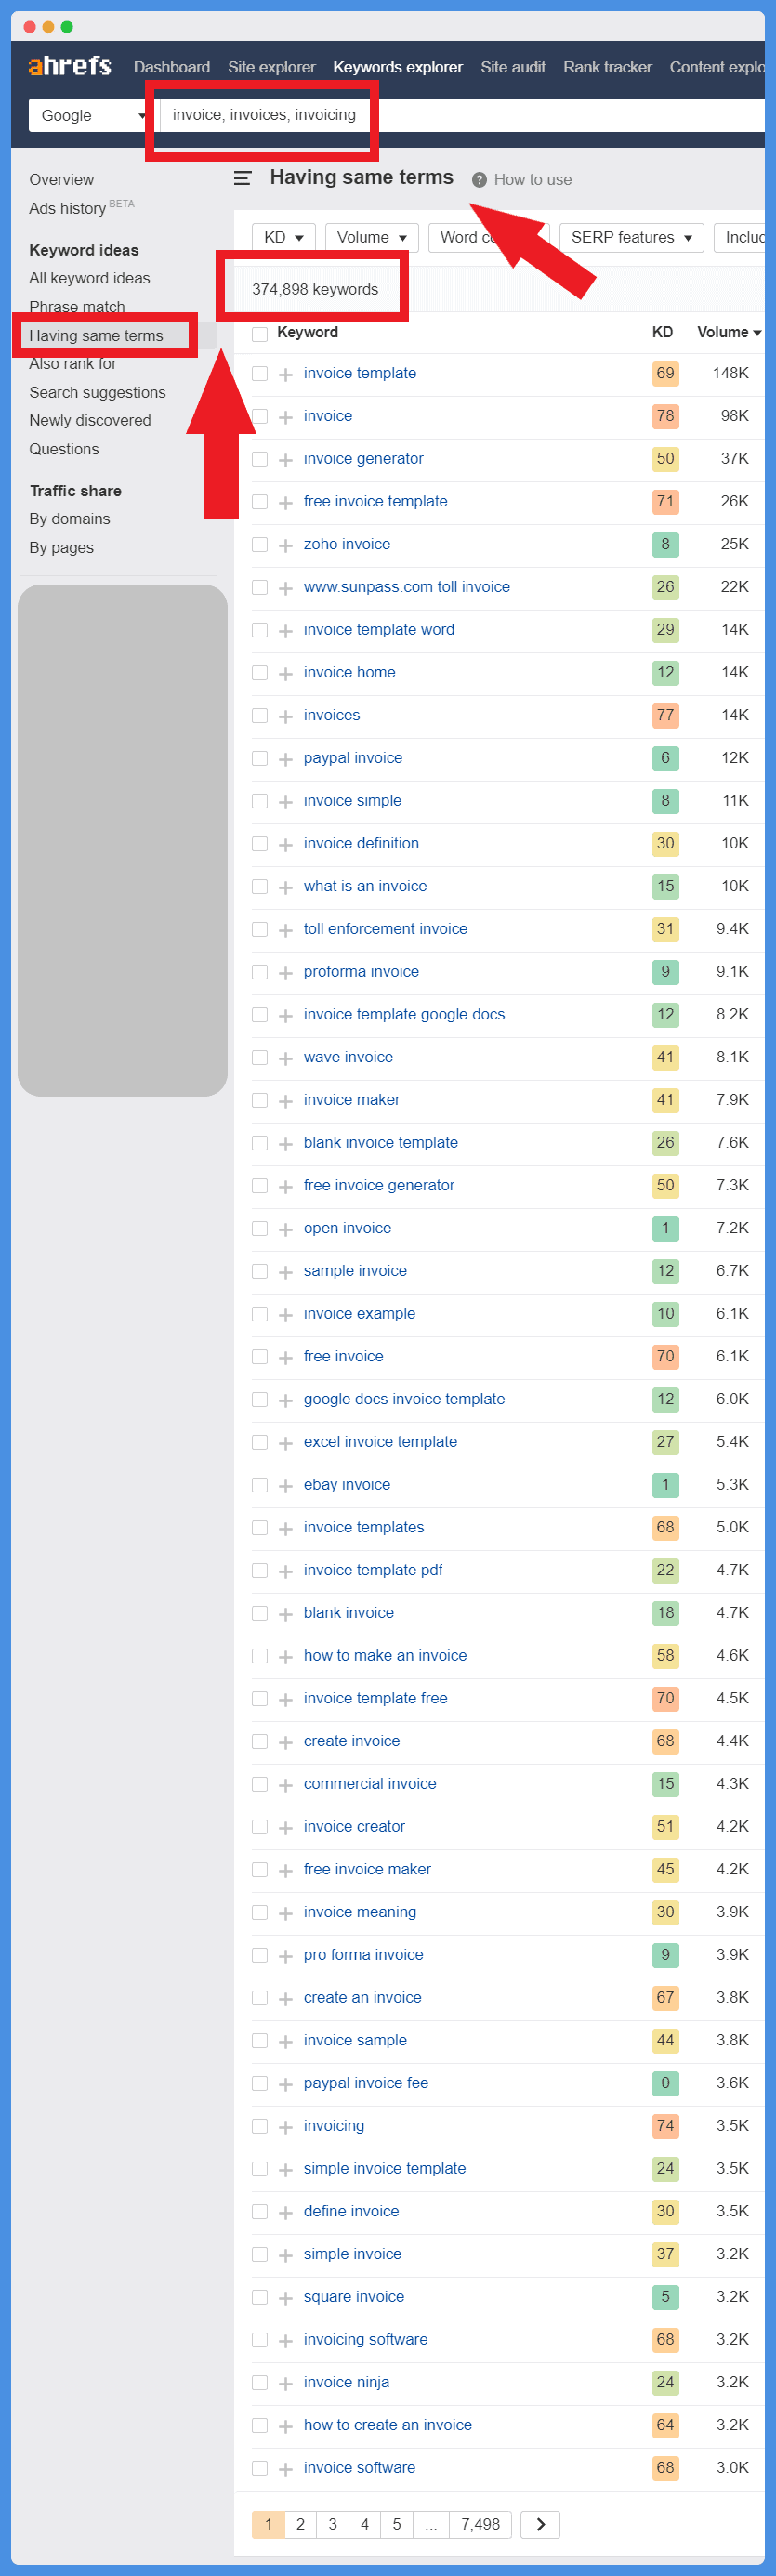The height and width of the screenshot is (2576, 776).
Task: Click the How to use question mark icon
Action: [x=479, y=180]
